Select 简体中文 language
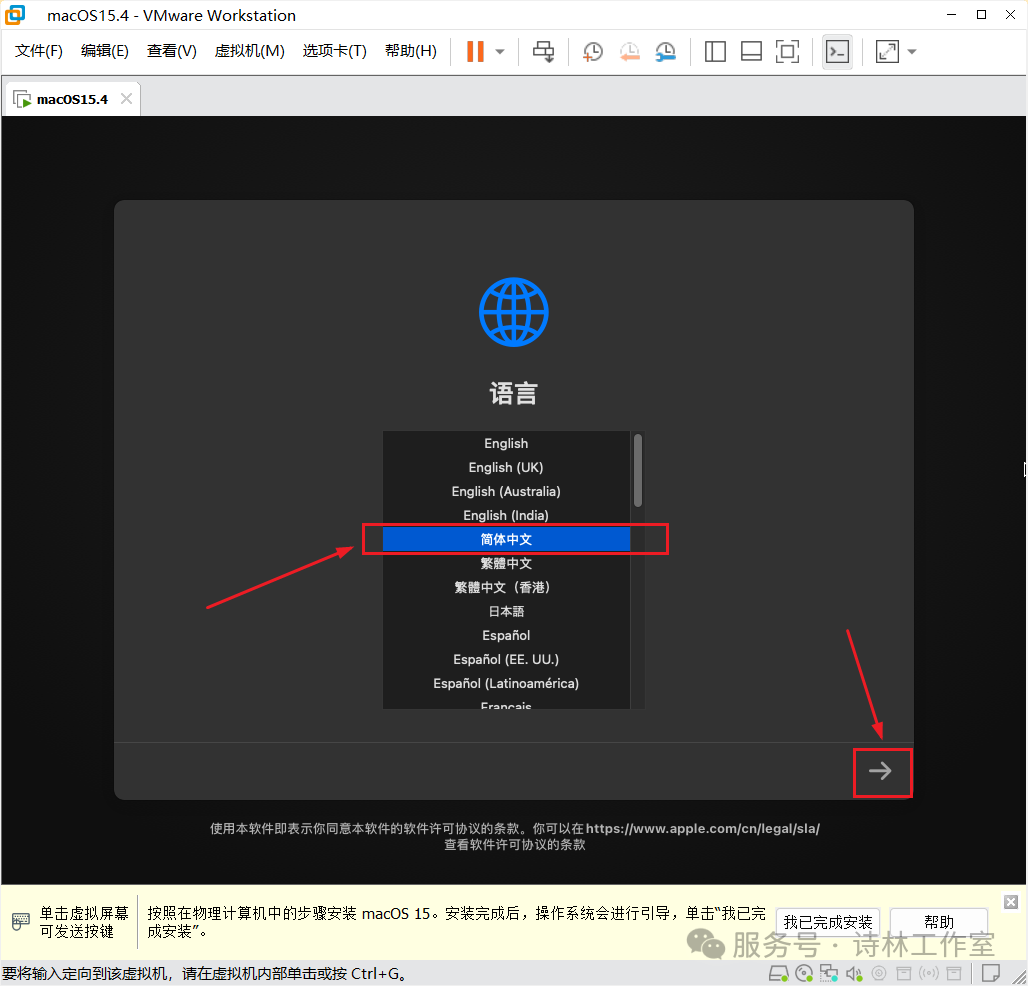The image size is (1028, 986). (506, 540)
